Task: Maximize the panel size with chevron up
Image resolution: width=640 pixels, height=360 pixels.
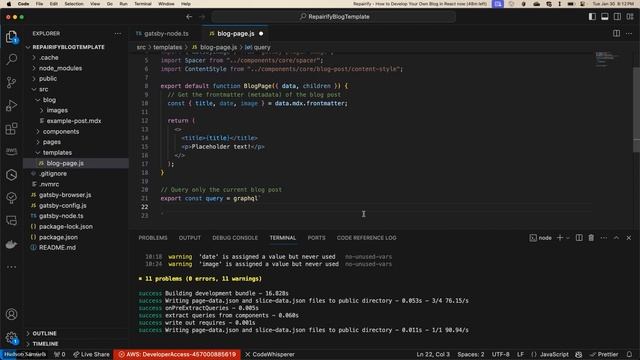Action: click(616, 238)
